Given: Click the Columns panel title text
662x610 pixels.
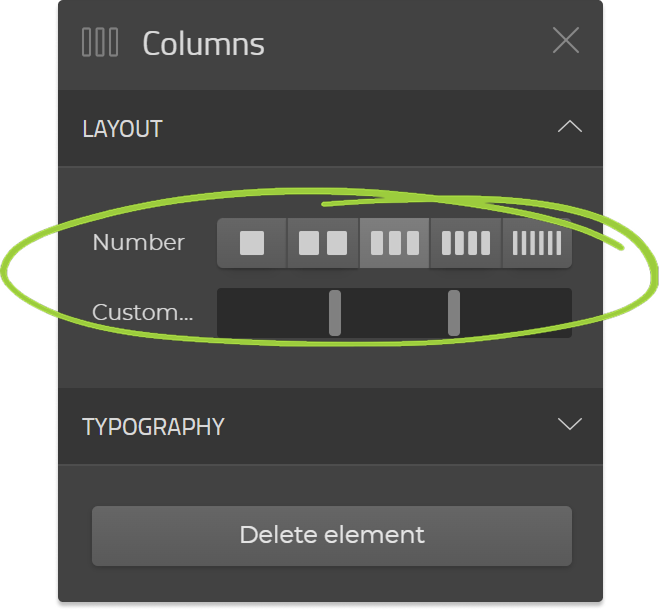Looking at the screenshot, I should [x=203, y=44].
